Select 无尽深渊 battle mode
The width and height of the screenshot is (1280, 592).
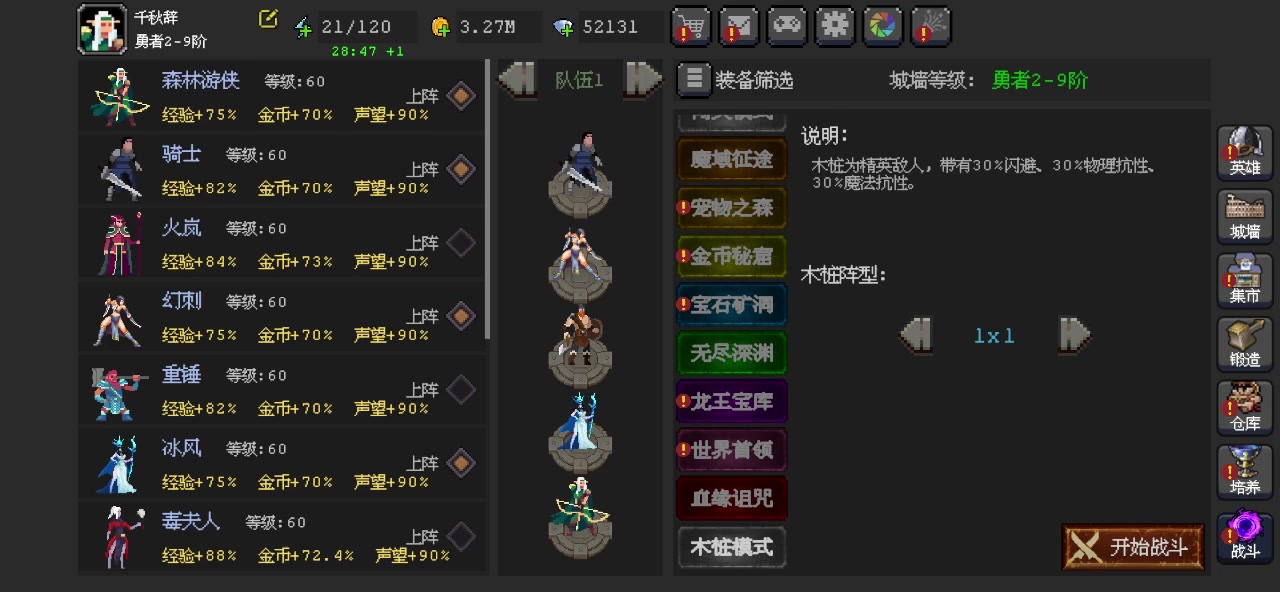pos(732,353)
